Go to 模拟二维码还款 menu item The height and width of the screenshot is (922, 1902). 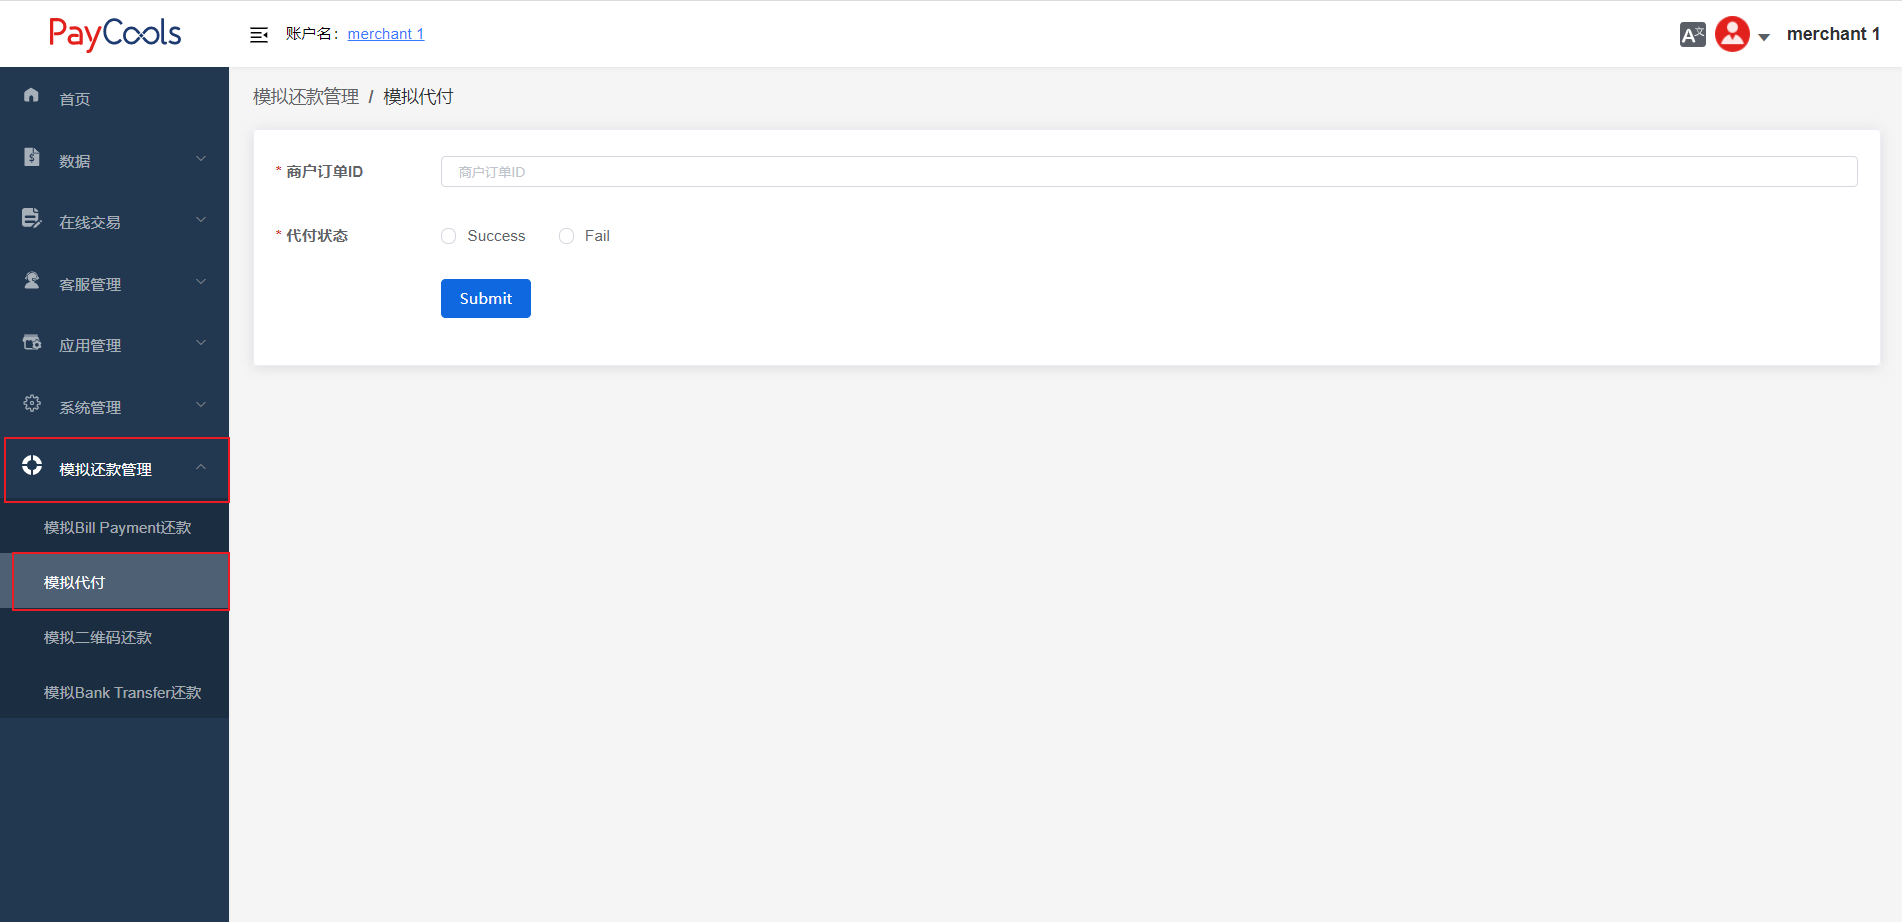(x=97, y=637)
